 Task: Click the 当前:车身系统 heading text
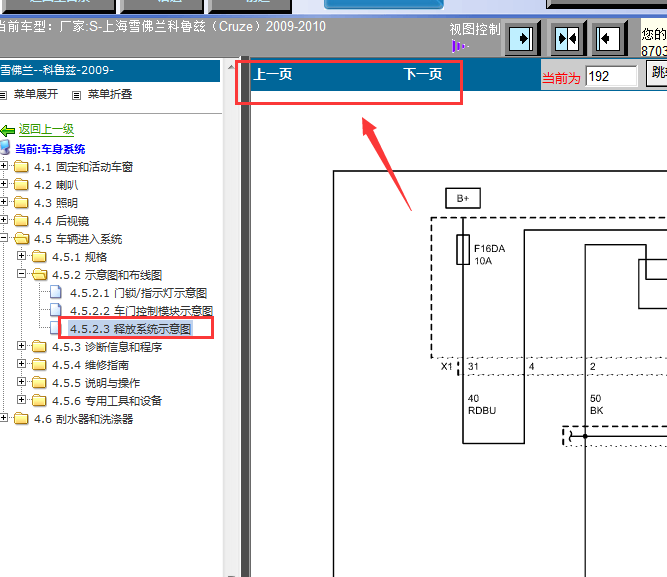(50, 149)
